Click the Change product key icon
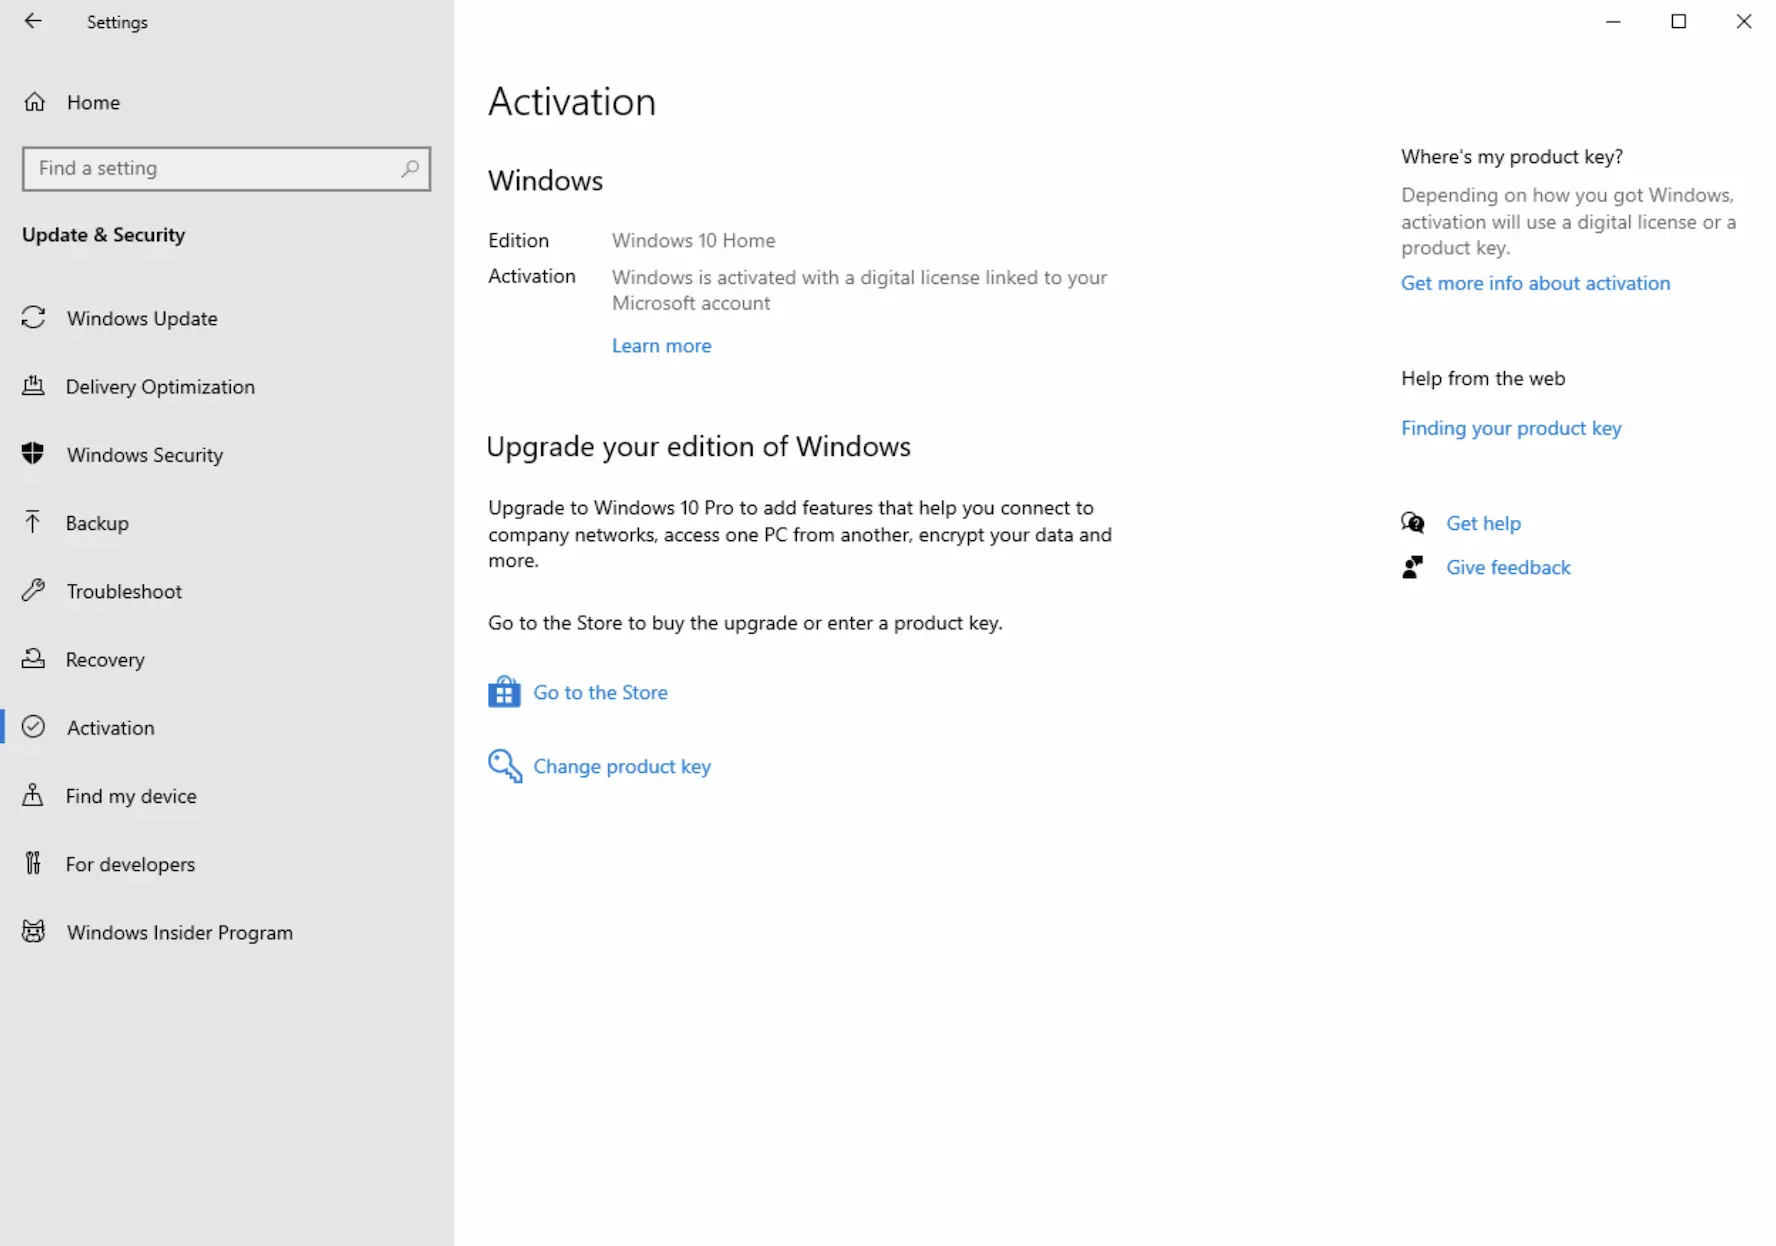 505,766
